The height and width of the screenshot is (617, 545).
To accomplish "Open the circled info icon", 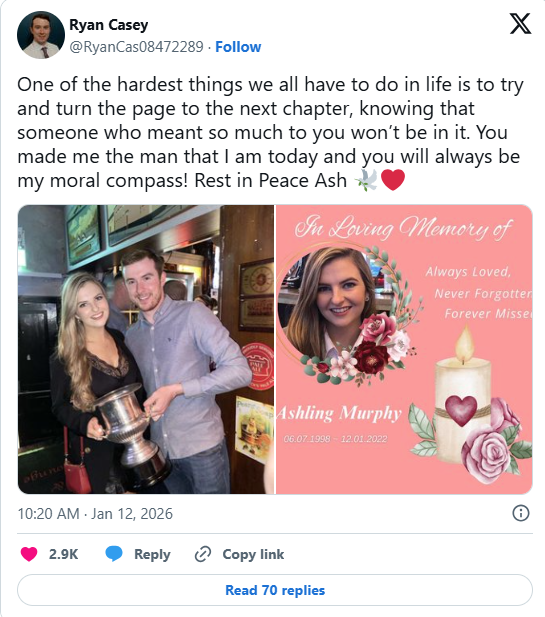I will 521,513.
